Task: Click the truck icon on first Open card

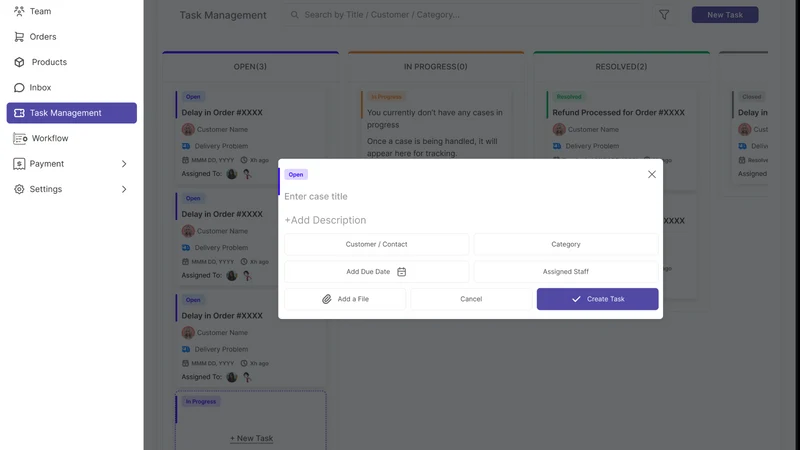Action: pyautogui.click(x=186, y=146)
